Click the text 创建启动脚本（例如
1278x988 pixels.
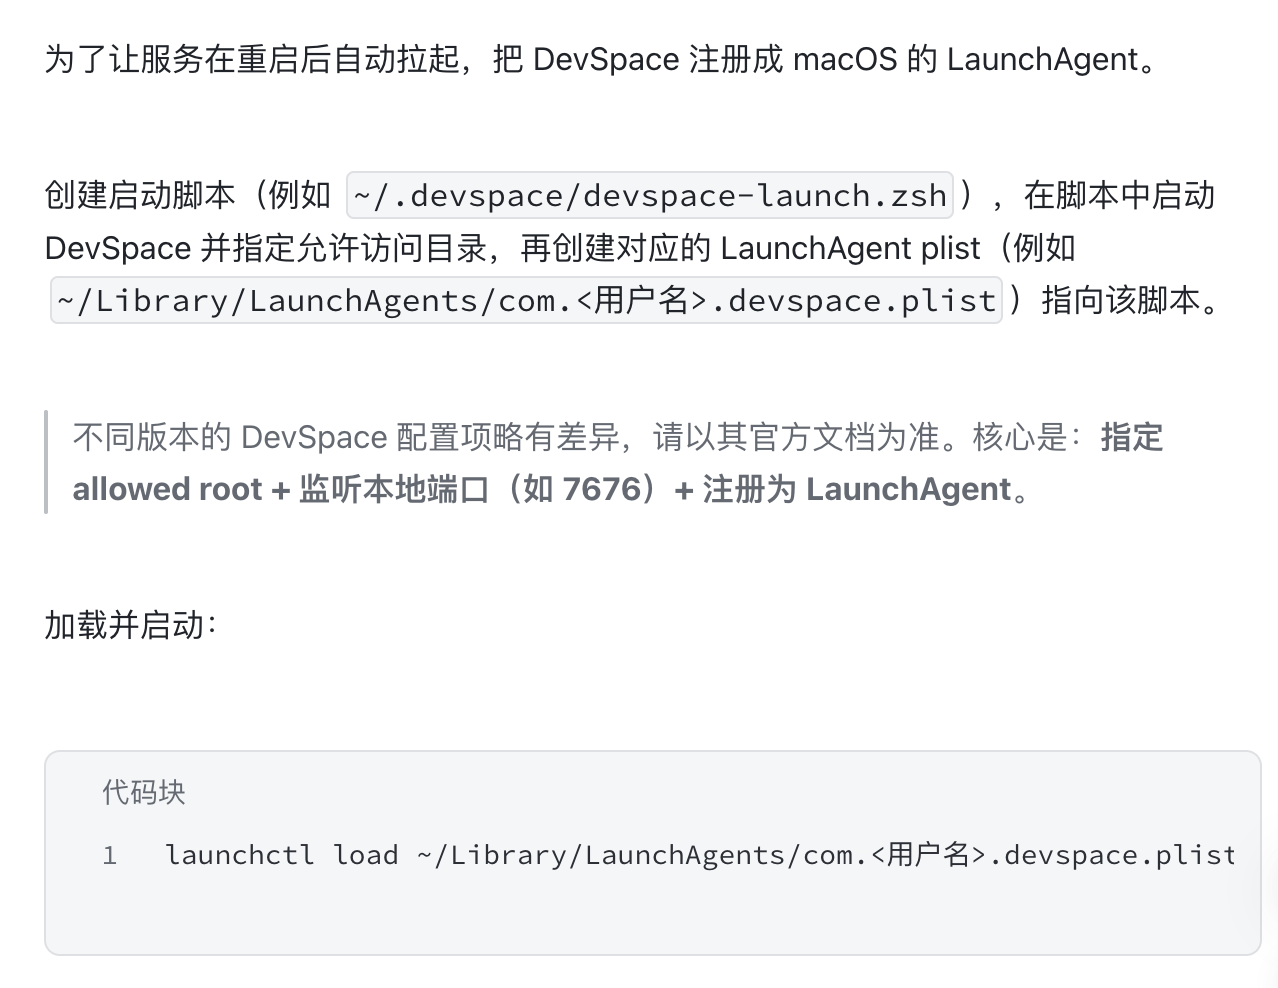coord(188,195)
